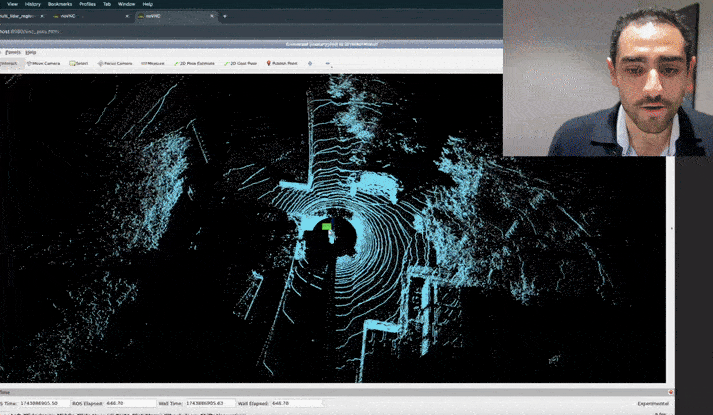Click the minus icon to remove tool
713x415 pixels.
click(328, 63)
